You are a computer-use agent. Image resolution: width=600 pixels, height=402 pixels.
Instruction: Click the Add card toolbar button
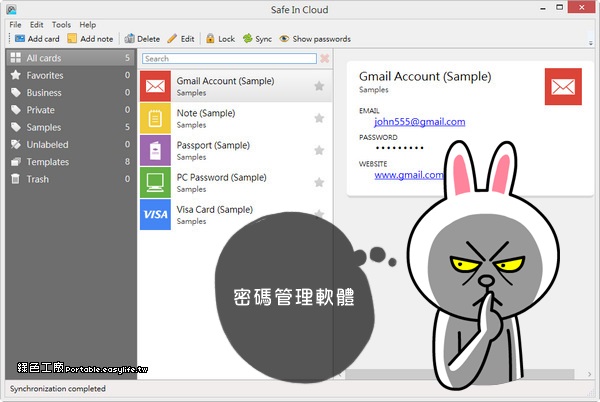(37, 39)
